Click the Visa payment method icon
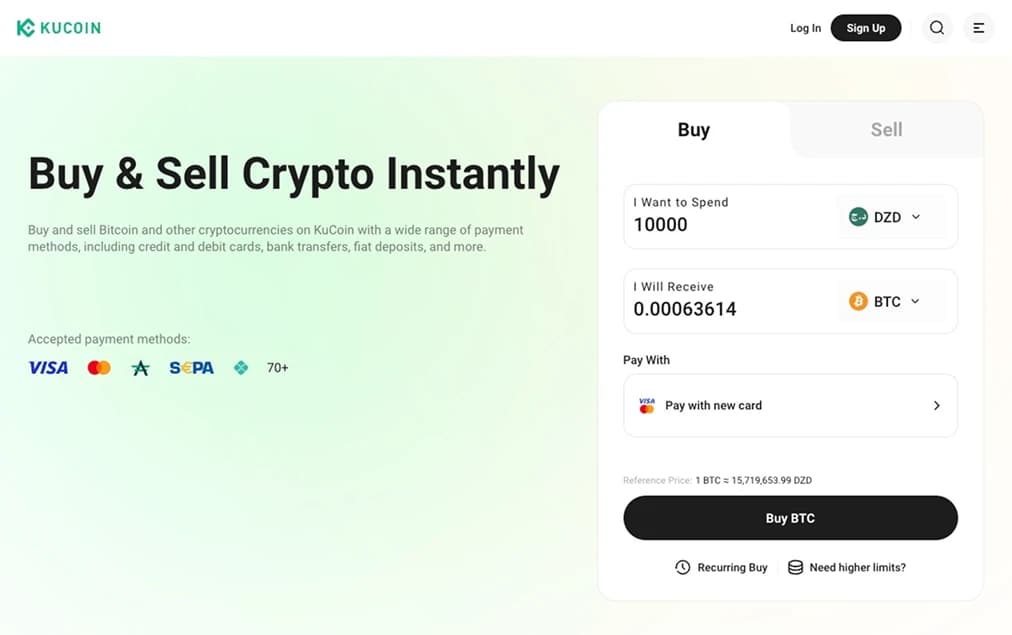This screenshot has height=635, width=1012. click(x=48, y=367)
